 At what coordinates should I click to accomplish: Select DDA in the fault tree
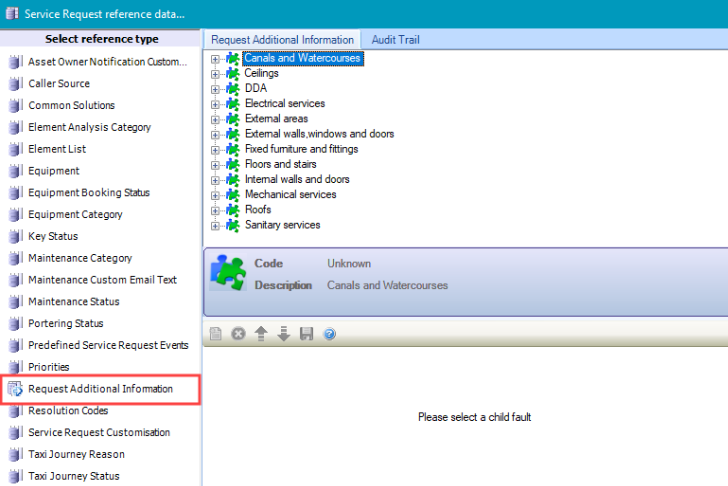[255, 88]
